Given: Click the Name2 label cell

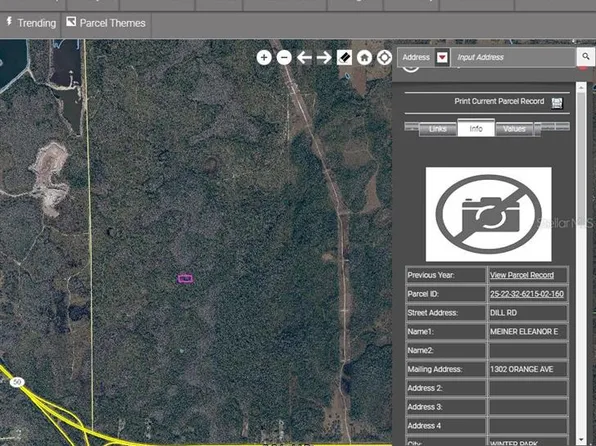Looking at the screenshot, I should click(x=446, y=351).
